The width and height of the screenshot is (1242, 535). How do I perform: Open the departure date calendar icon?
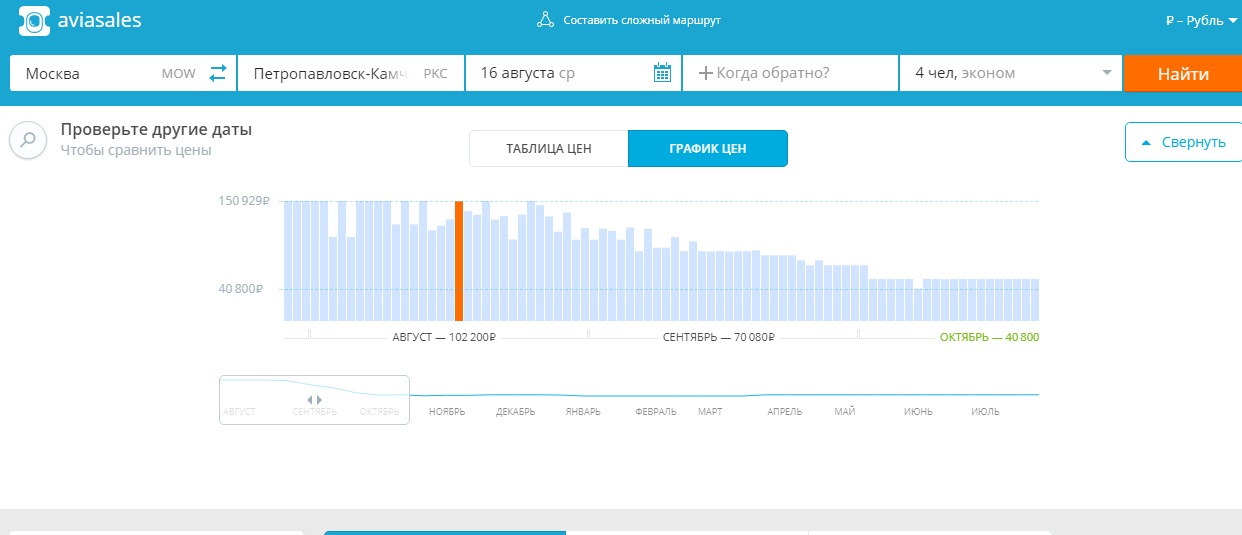[662, 73]
